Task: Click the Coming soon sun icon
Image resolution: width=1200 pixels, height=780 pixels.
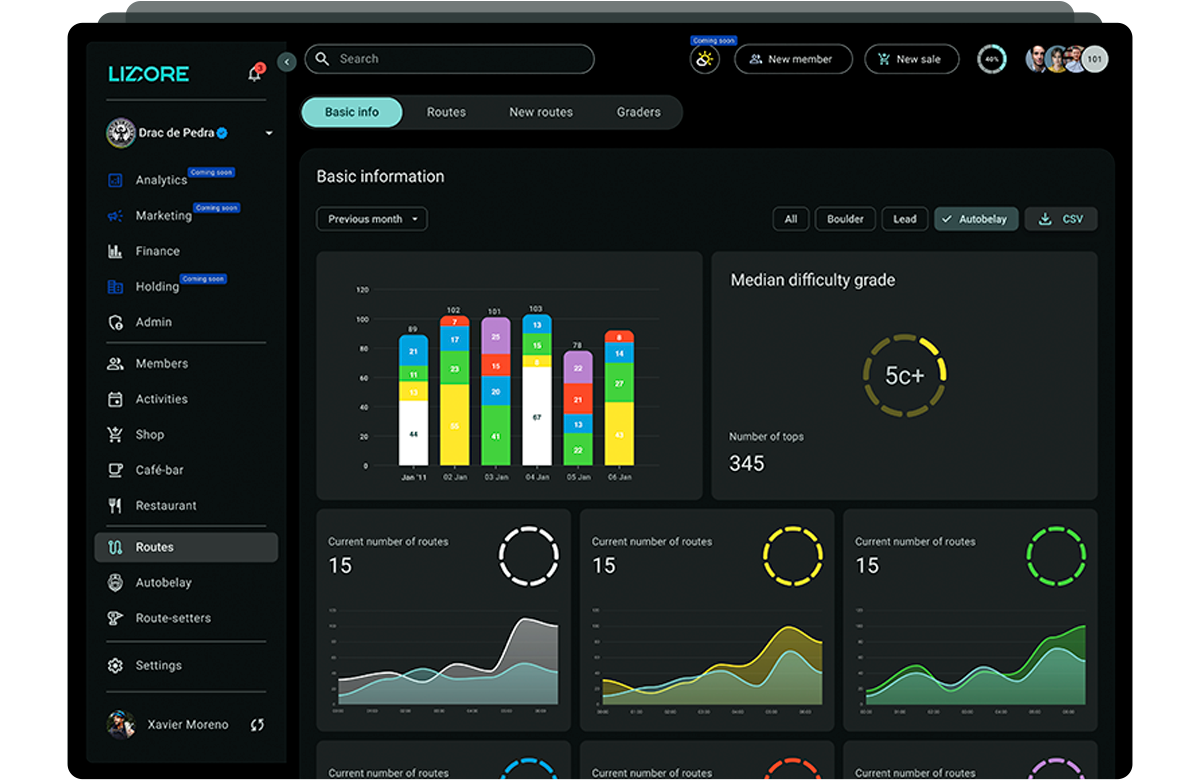Action: coord(705,60)
